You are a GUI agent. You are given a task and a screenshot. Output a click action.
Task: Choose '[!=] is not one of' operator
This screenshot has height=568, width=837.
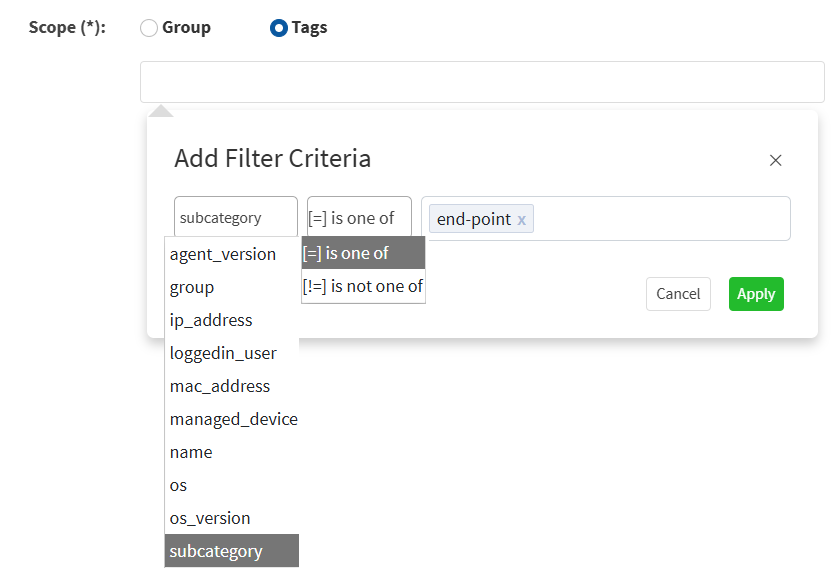coord(363,286)
